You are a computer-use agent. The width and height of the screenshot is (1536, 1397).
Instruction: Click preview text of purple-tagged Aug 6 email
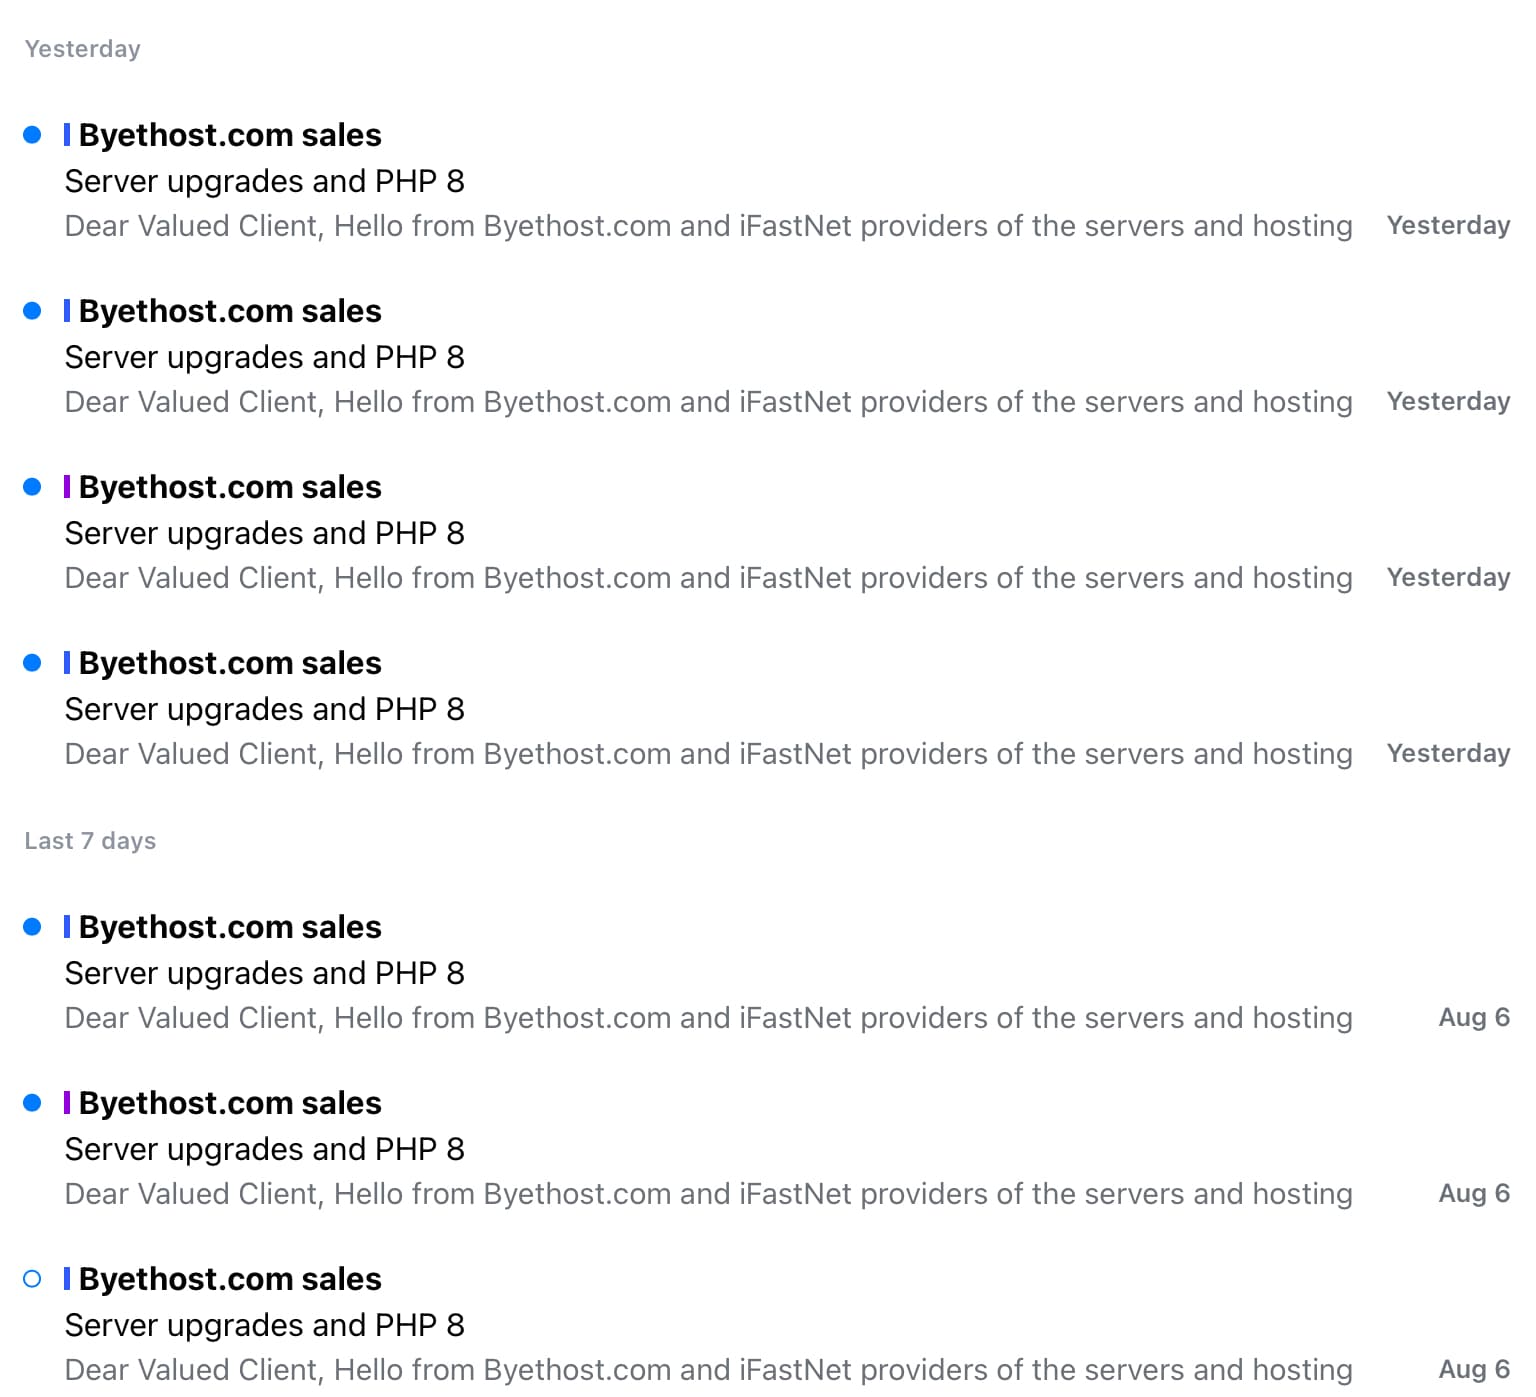pyautogui.click(x=708, y=1194)
